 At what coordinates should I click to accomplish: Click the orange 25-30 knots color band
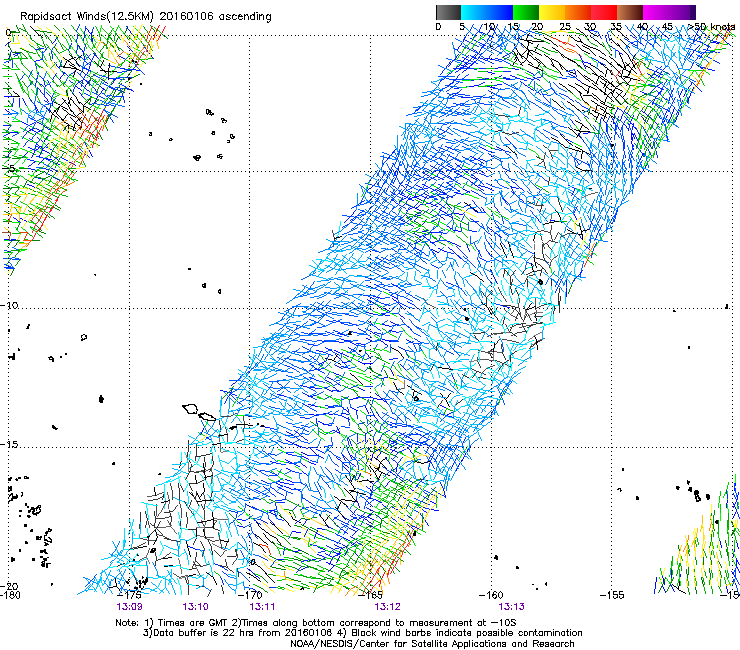point(578,12)
